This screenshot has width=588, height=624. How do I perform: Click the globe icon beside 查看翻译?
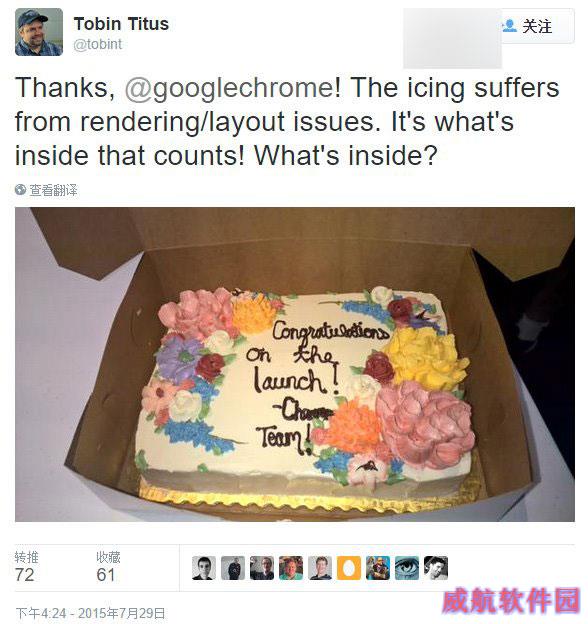(x=20, y=190)
